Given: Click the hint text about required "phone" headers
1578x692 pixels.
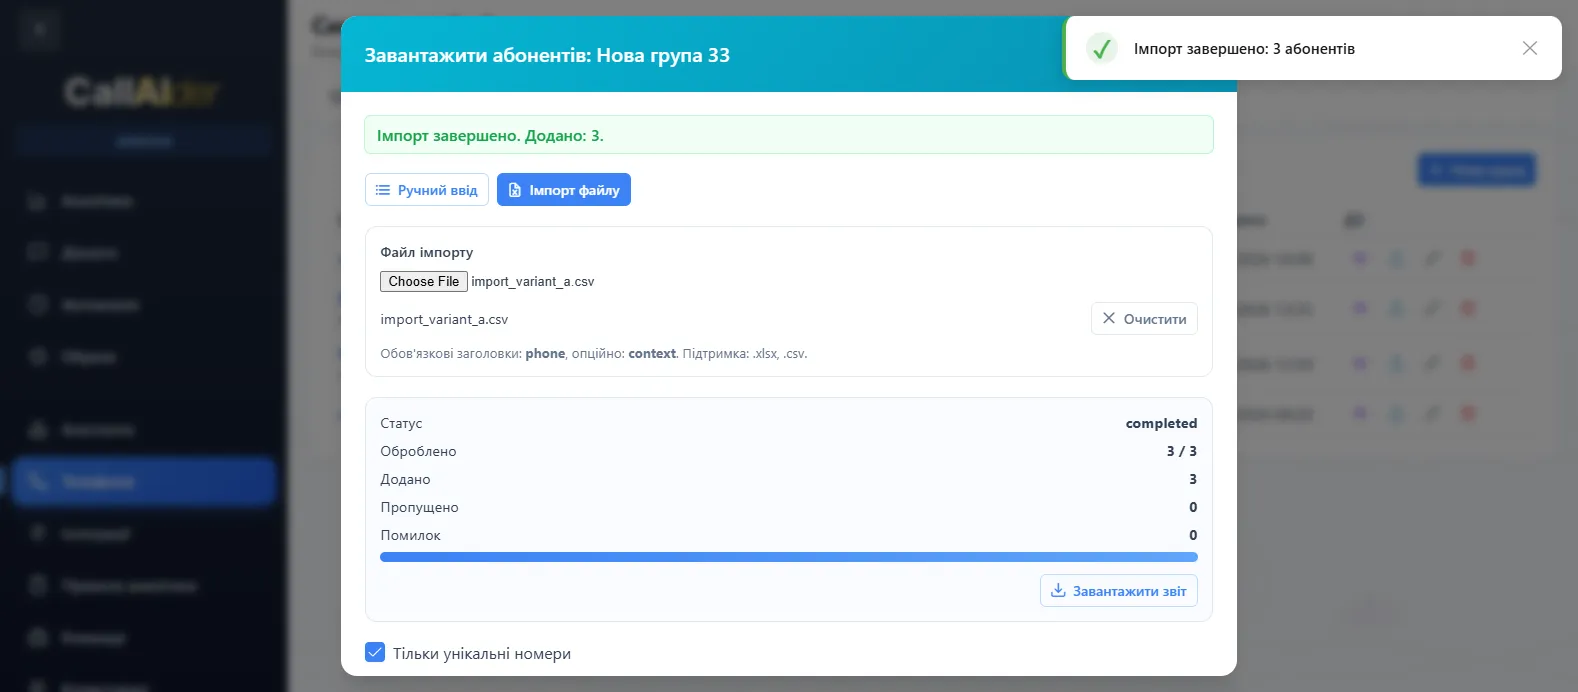Looking at the screenshot, I should pos(594,354).
